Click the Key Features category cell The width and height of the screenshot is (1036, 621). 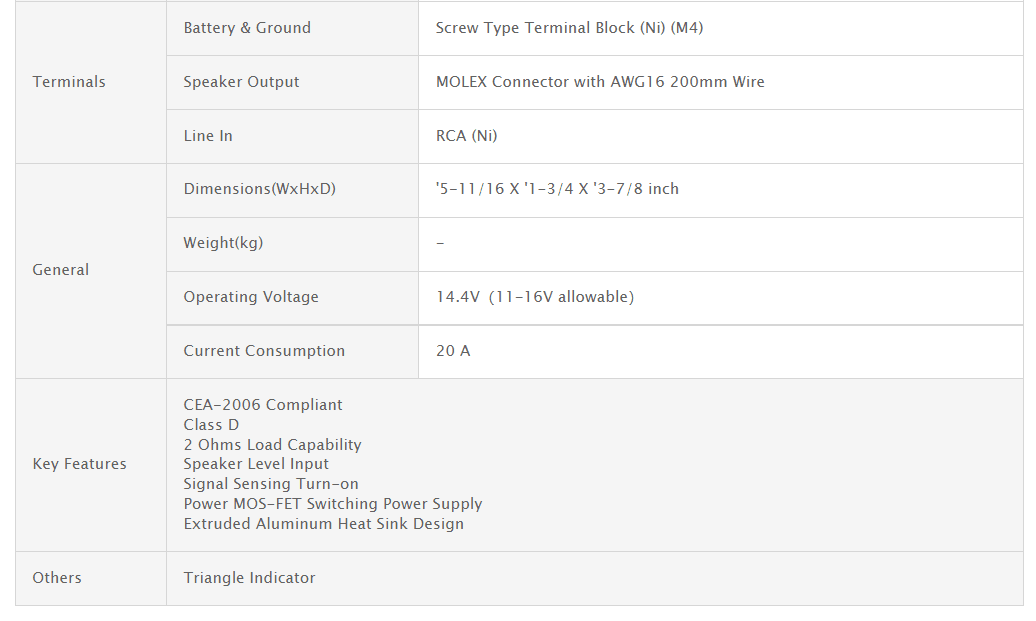(79, 464)
